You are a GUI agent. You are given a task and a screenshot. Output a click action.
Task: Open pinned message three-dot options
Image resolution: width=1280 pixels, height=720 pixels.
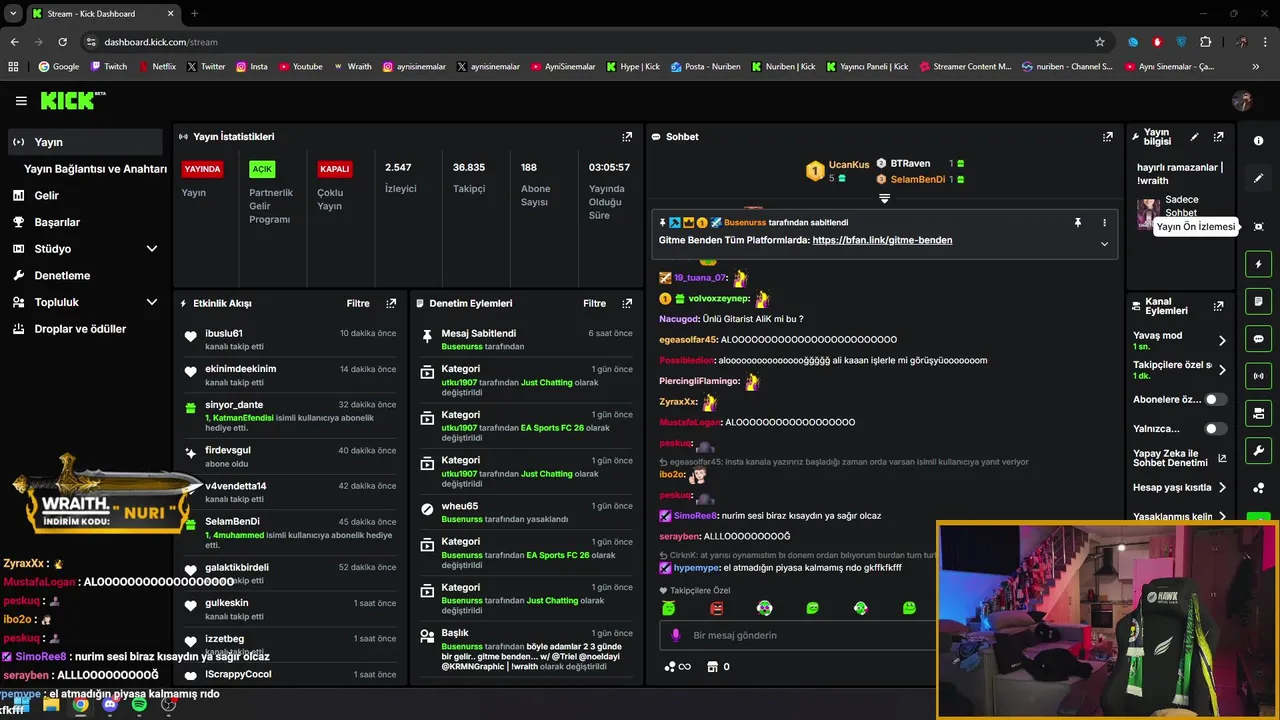(x=1104, y=222)
